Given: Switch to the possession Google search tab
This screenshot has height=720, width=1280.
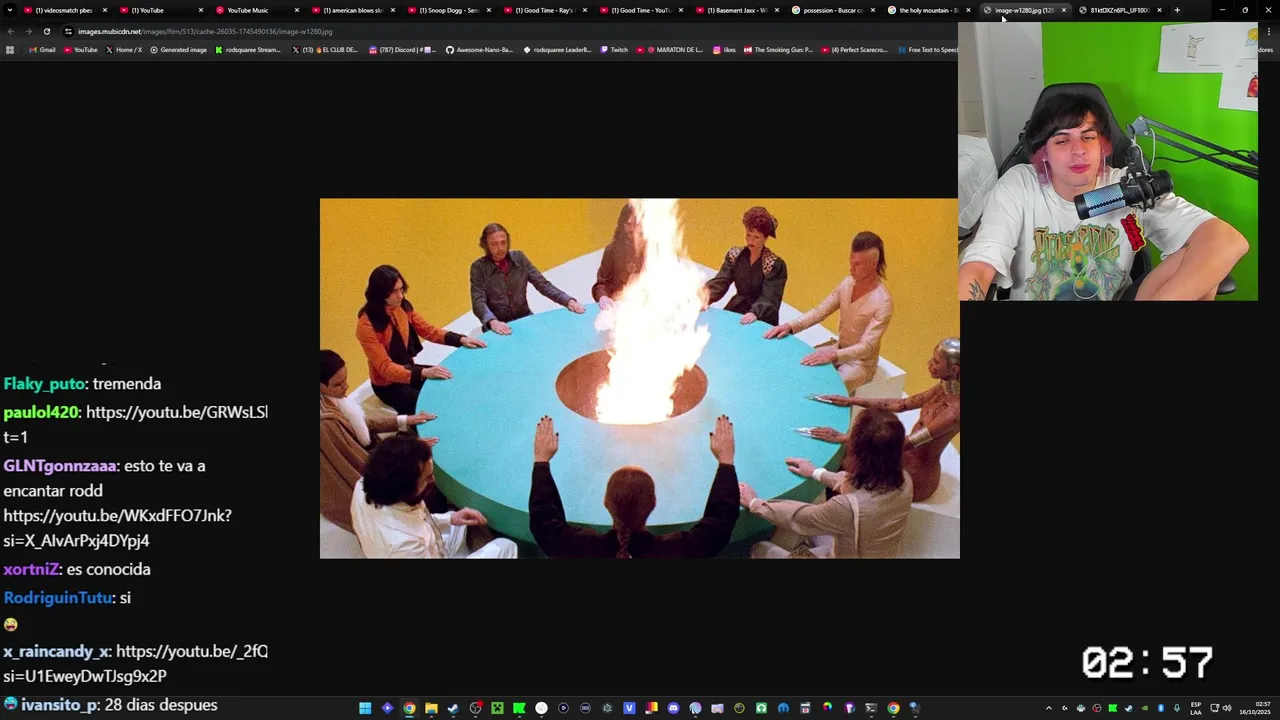Looking at the screenshot, I should (832, 10).
